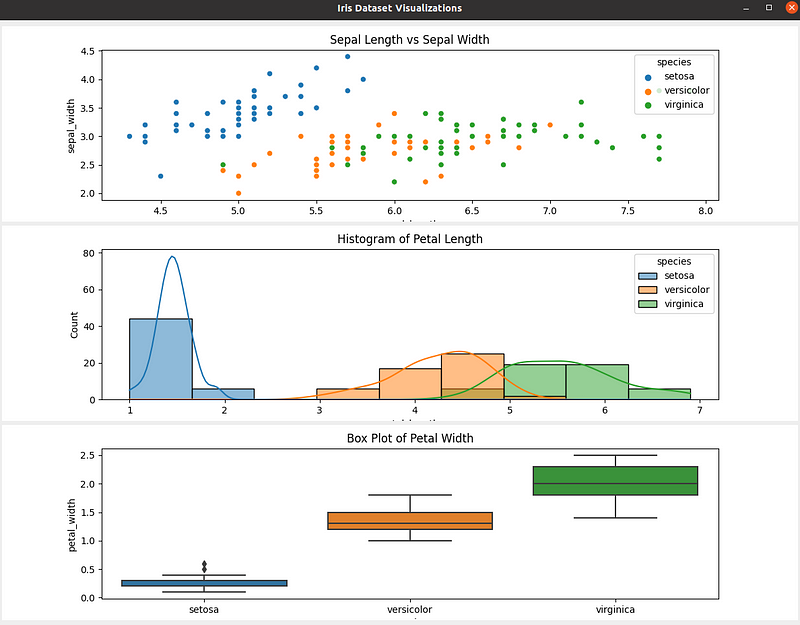Select 'setosa' label in the scatter plot legend
Viewport: 800px width, 625px height.
click(x=679, y=77)
